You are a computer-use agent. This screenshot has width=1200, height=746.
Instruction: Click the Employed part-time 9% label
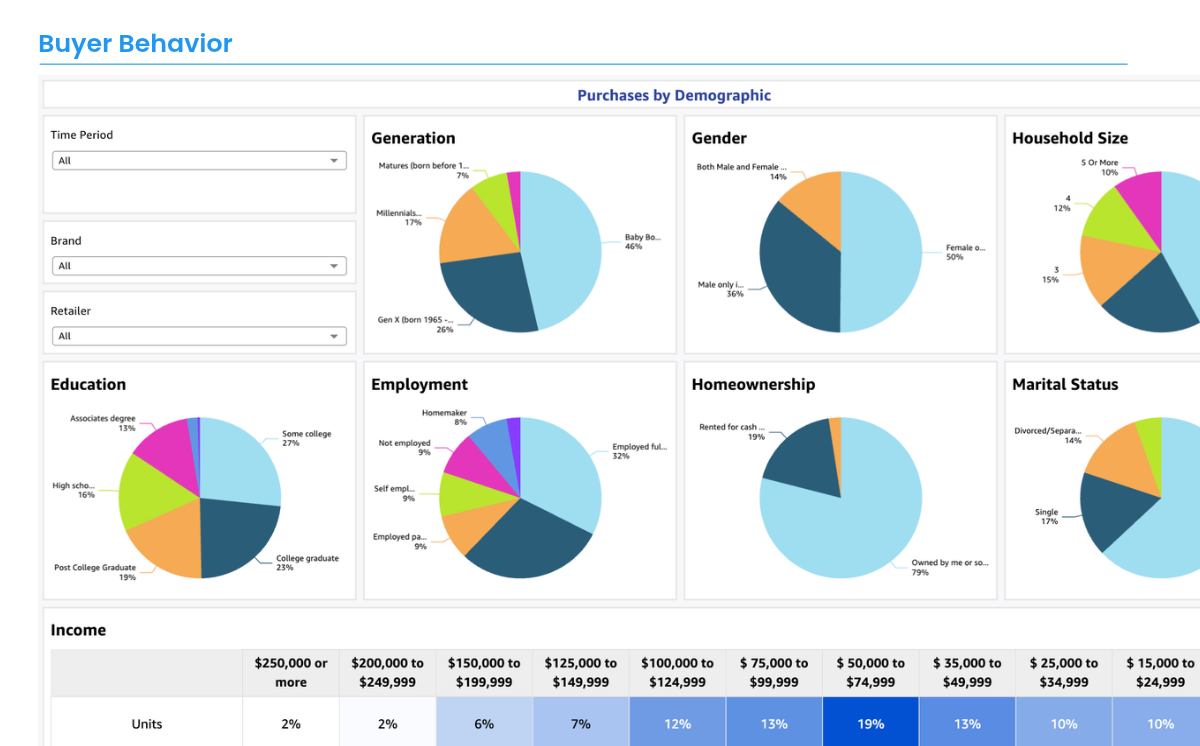[400, 541]
